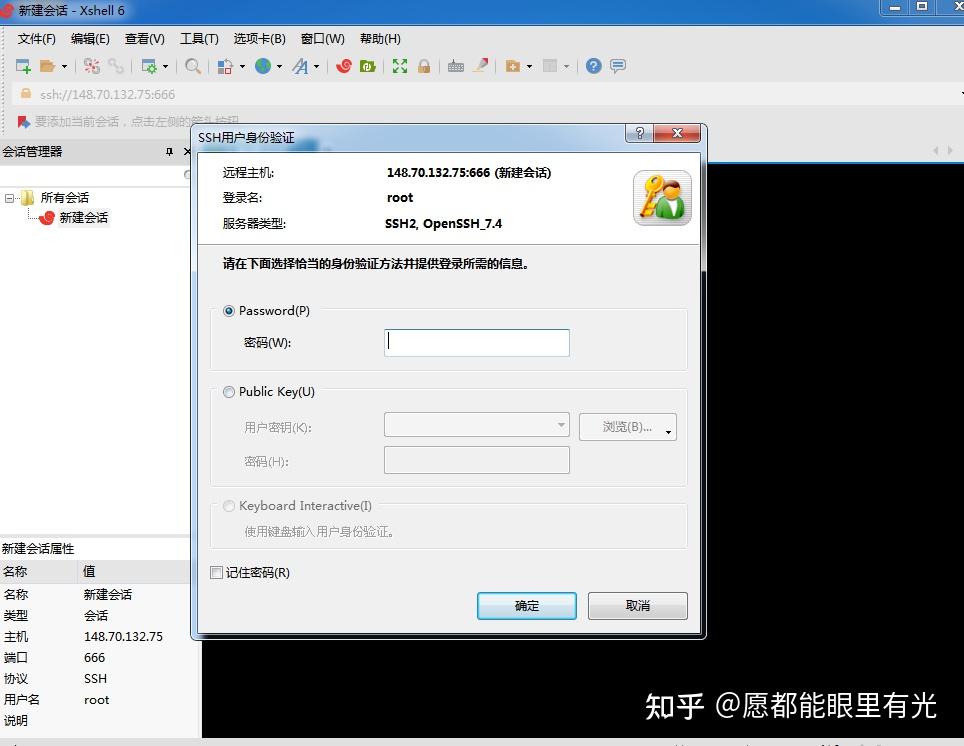
Task: Click the green Xmanager toolbar icon
Action: click(x=368, y=66)
